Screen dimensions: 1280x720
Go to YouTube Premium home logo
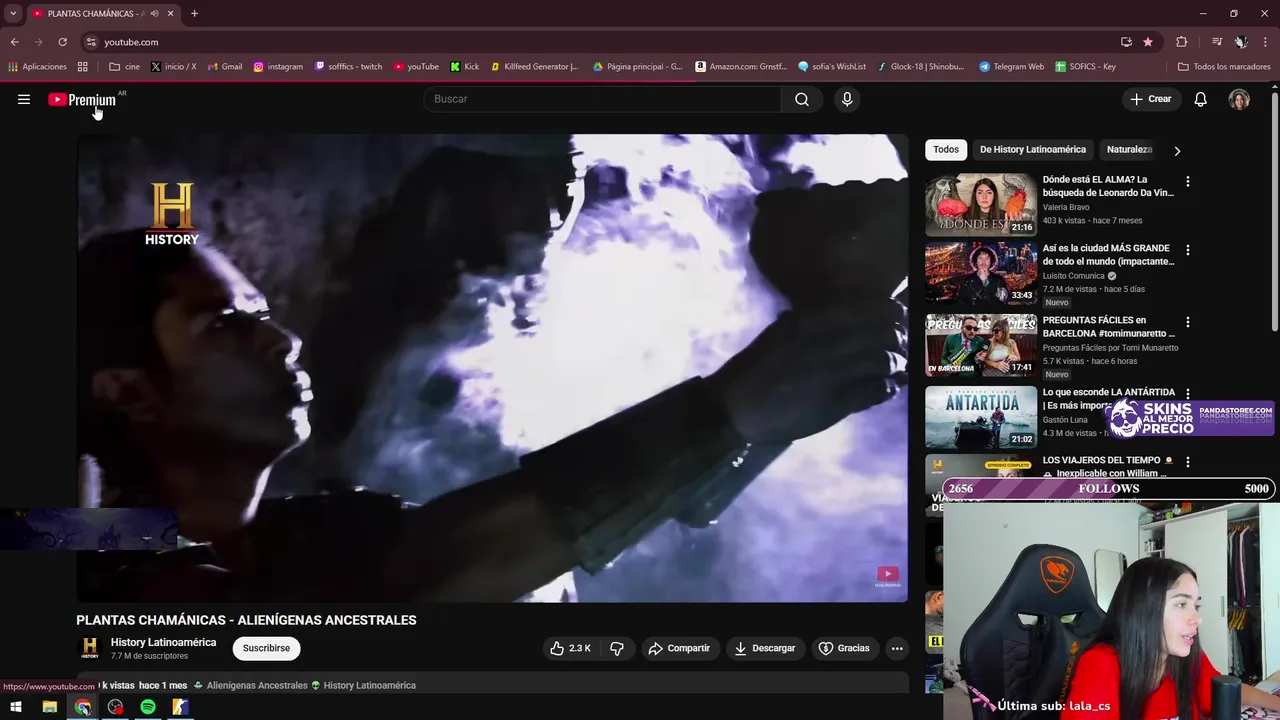pos(84,99)
